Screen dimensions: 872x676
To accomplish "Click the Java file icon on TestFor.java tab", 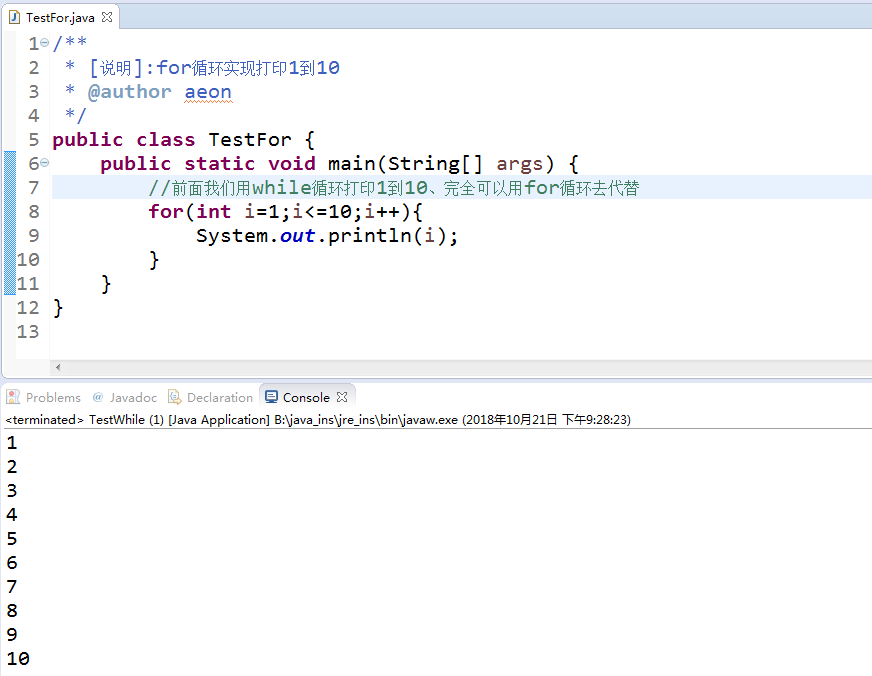I will tap(14, 17).
